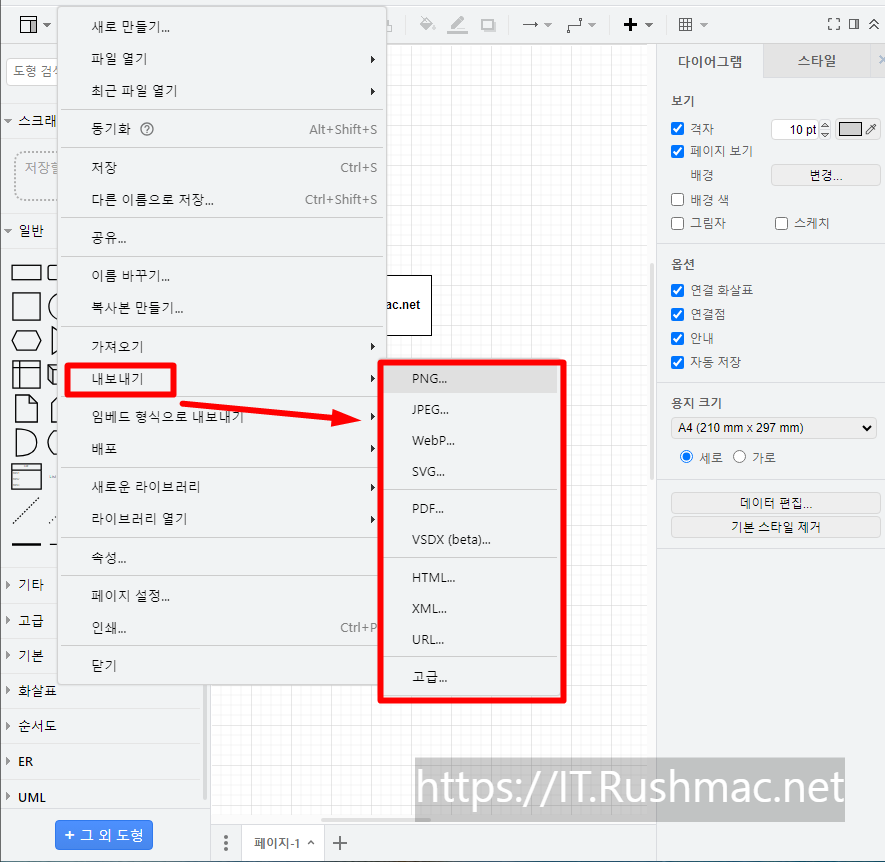The width and height of the screenshot is (885, 862).
Task: Select the list container shape
Action: coord(27,476)
